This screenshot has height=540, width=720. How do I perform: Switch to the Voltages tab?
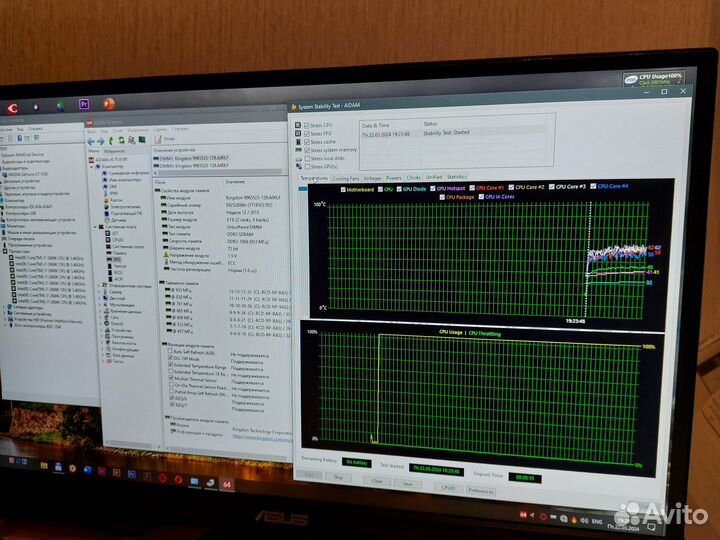372,178
